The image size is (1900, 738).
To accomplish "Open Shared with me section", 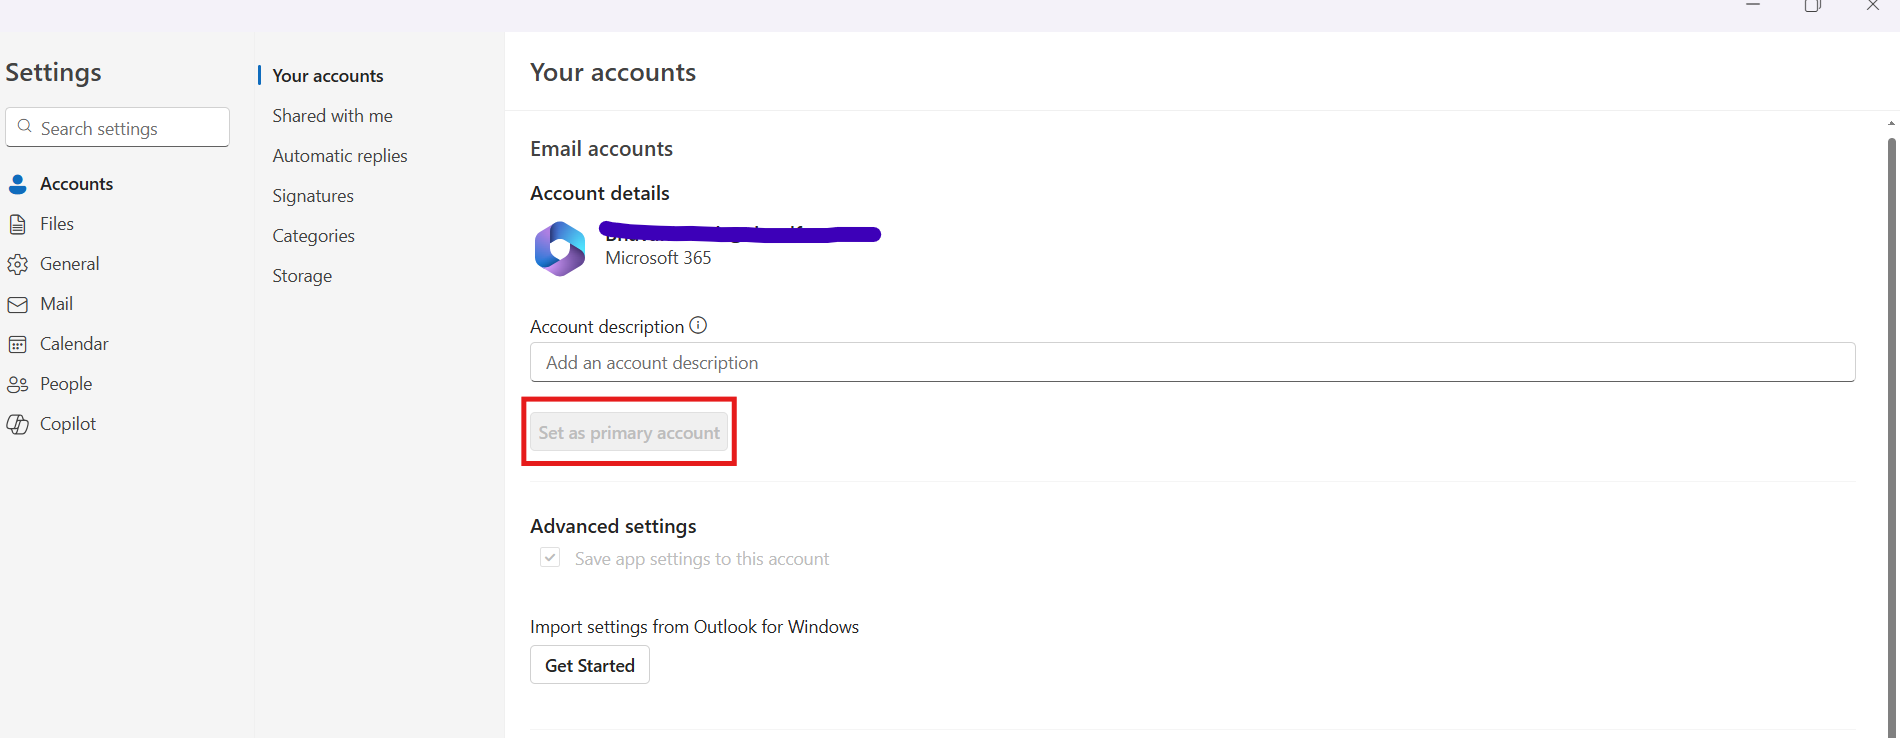I will coord(332,116).
